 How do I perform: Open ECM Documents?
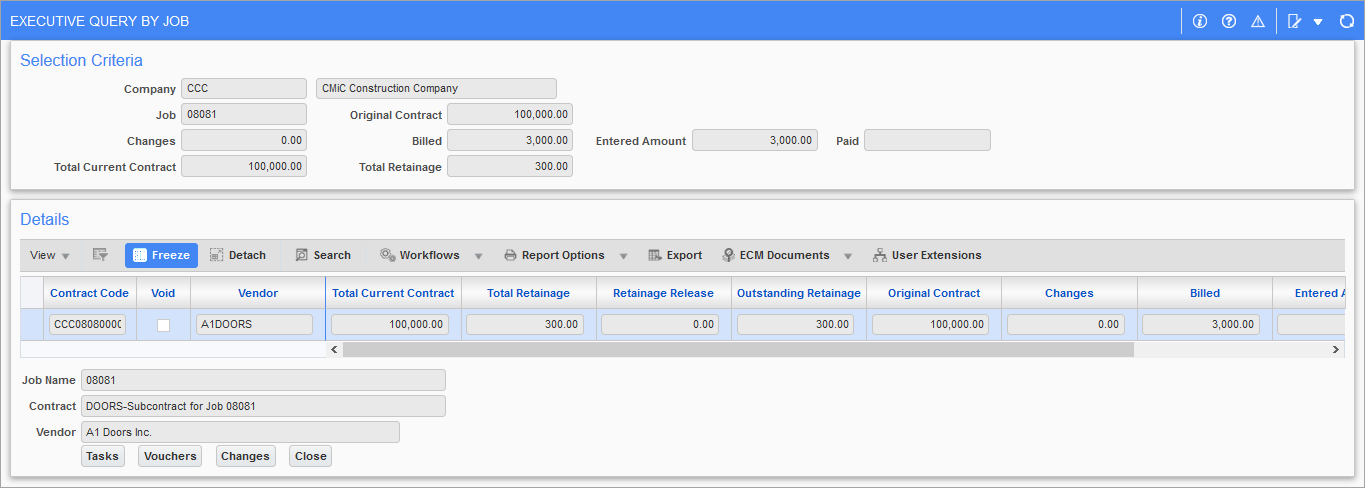[776, 255]
